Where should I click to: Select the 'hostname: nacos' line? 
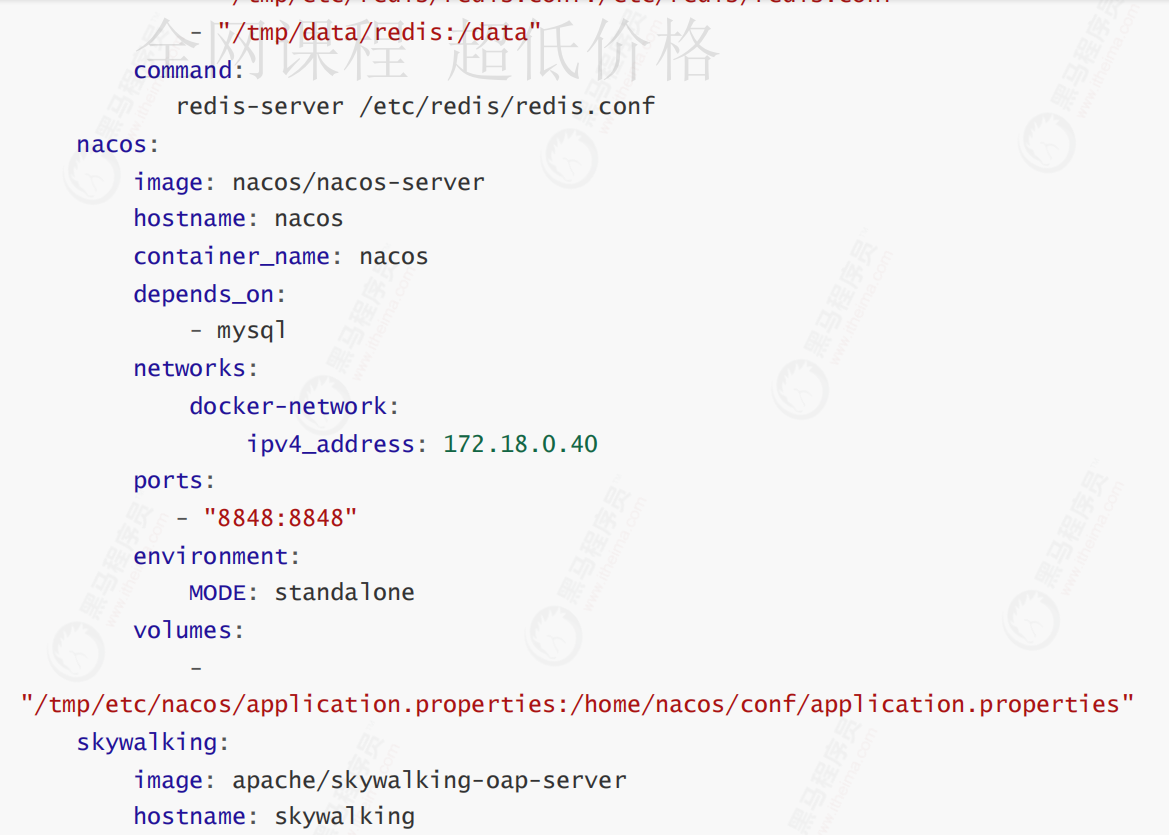[x=238, y=219]
